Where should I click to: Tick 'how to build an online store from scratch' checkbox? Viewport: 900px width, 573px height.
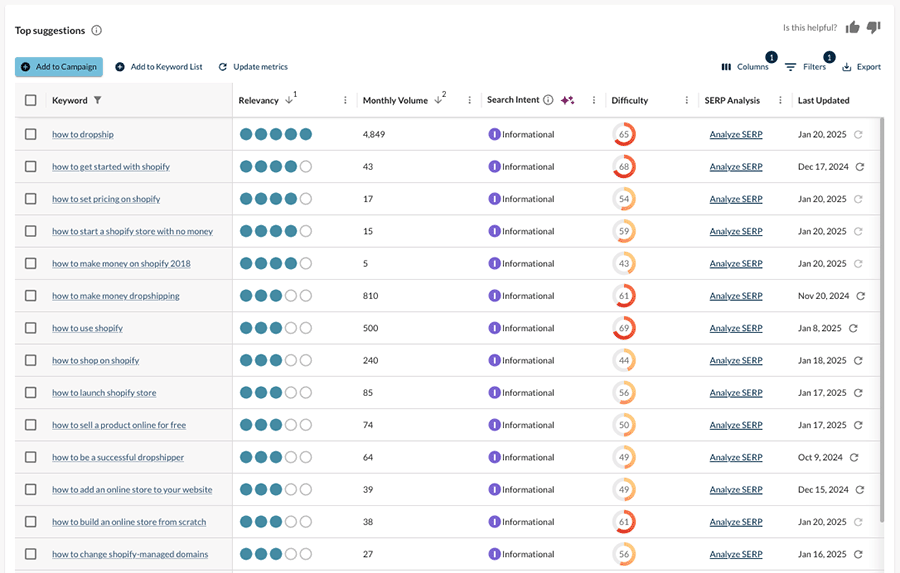[31, 522]
